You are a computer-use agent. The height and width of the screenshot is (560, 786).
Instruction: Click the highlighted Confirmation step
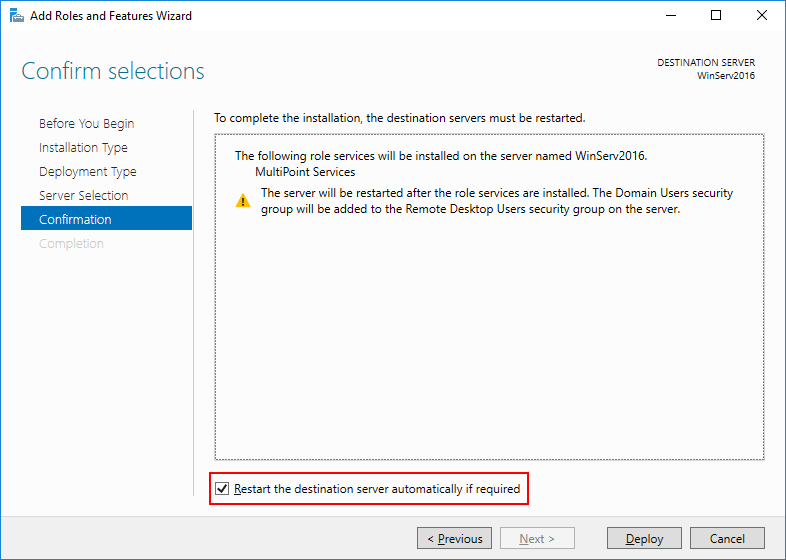coord(75,220)
